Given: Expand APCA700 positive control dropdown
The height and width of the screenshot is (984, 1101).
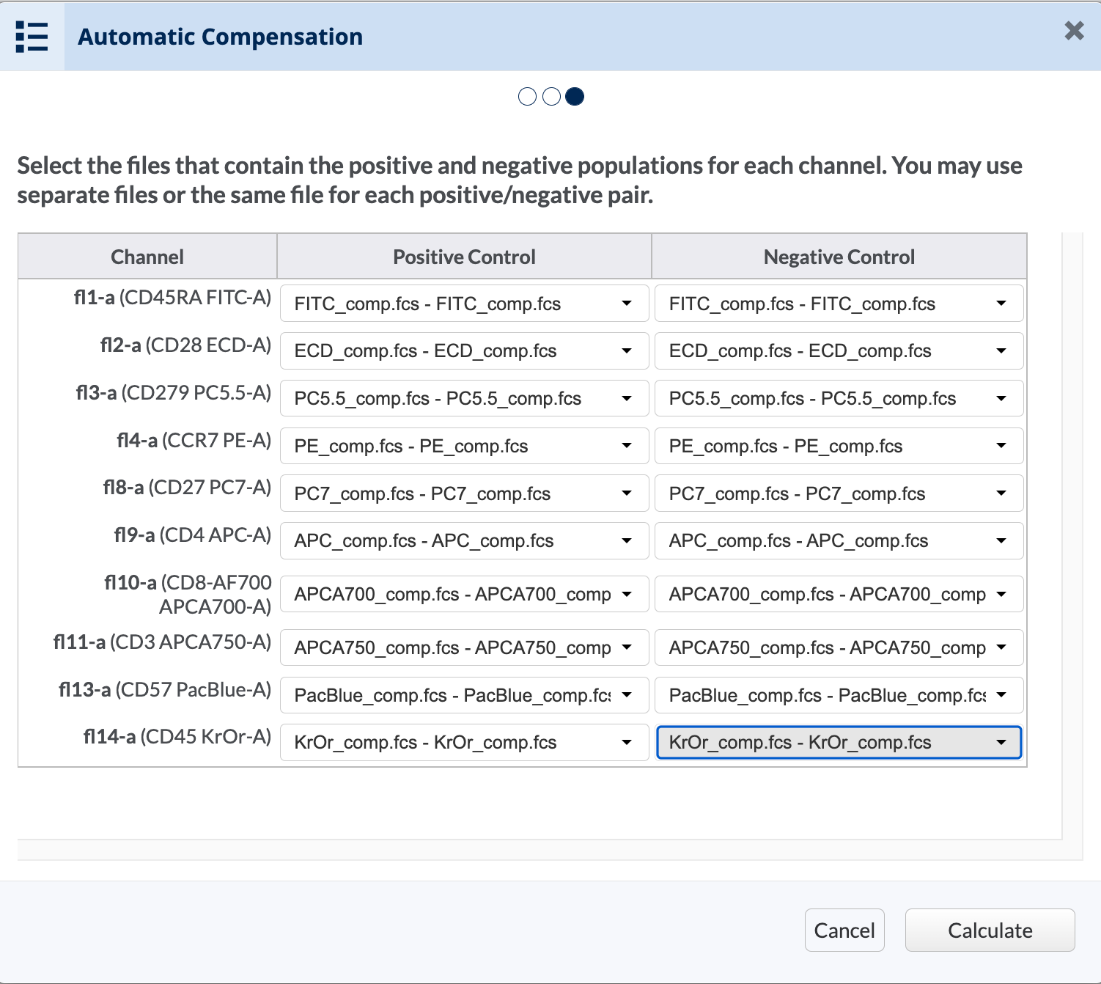Looking at the screenshot, I should pos(464,594).
